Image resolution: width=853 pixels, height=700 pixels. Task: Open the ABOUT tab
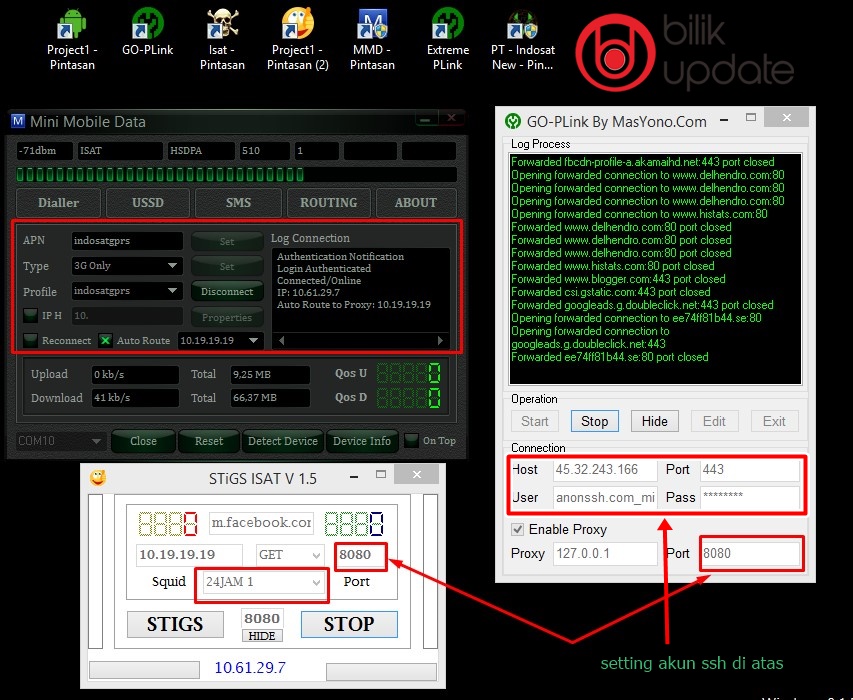pos(416,203)
